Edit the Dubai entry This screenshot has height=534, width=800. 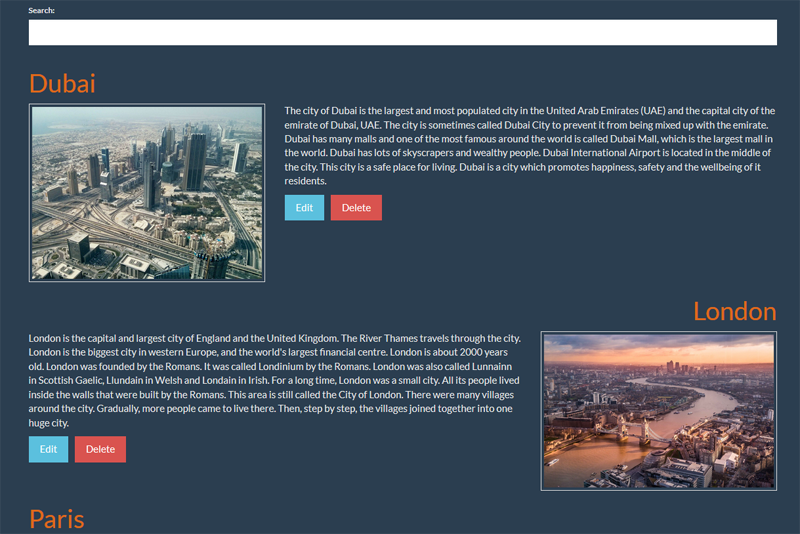304,208
